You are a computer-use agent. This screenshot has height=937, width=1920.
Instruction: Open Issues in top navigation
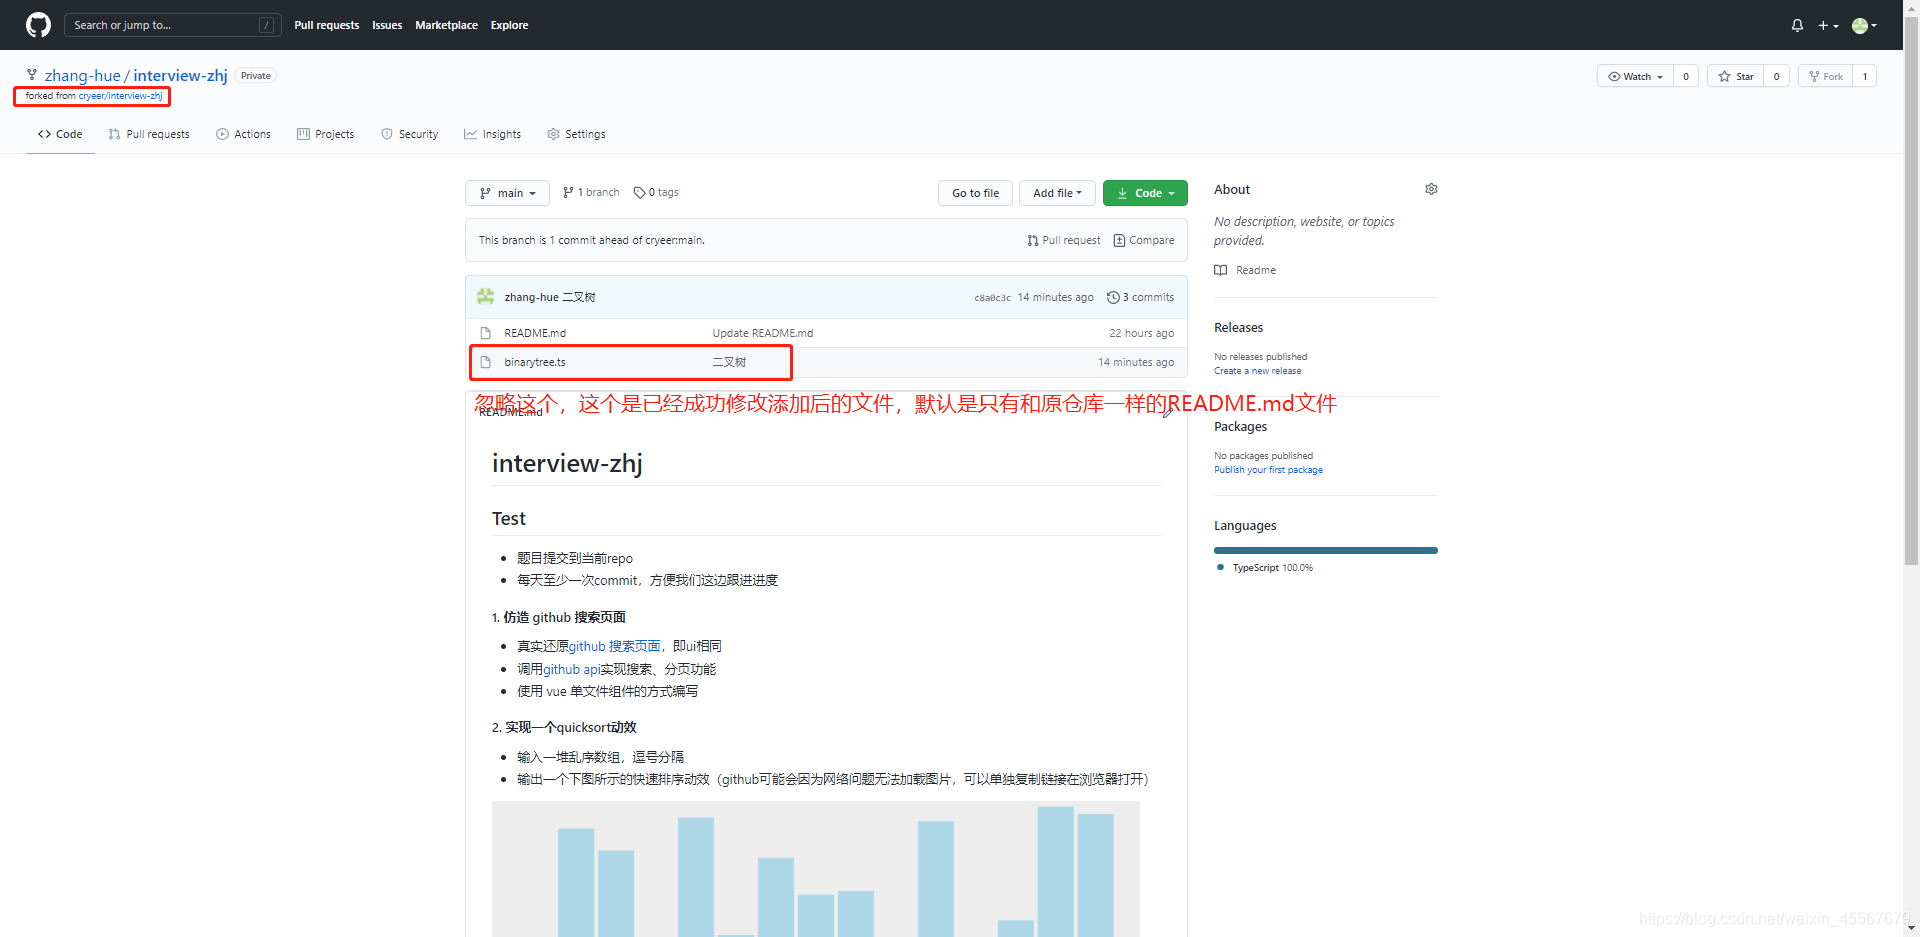click(387, 25)
